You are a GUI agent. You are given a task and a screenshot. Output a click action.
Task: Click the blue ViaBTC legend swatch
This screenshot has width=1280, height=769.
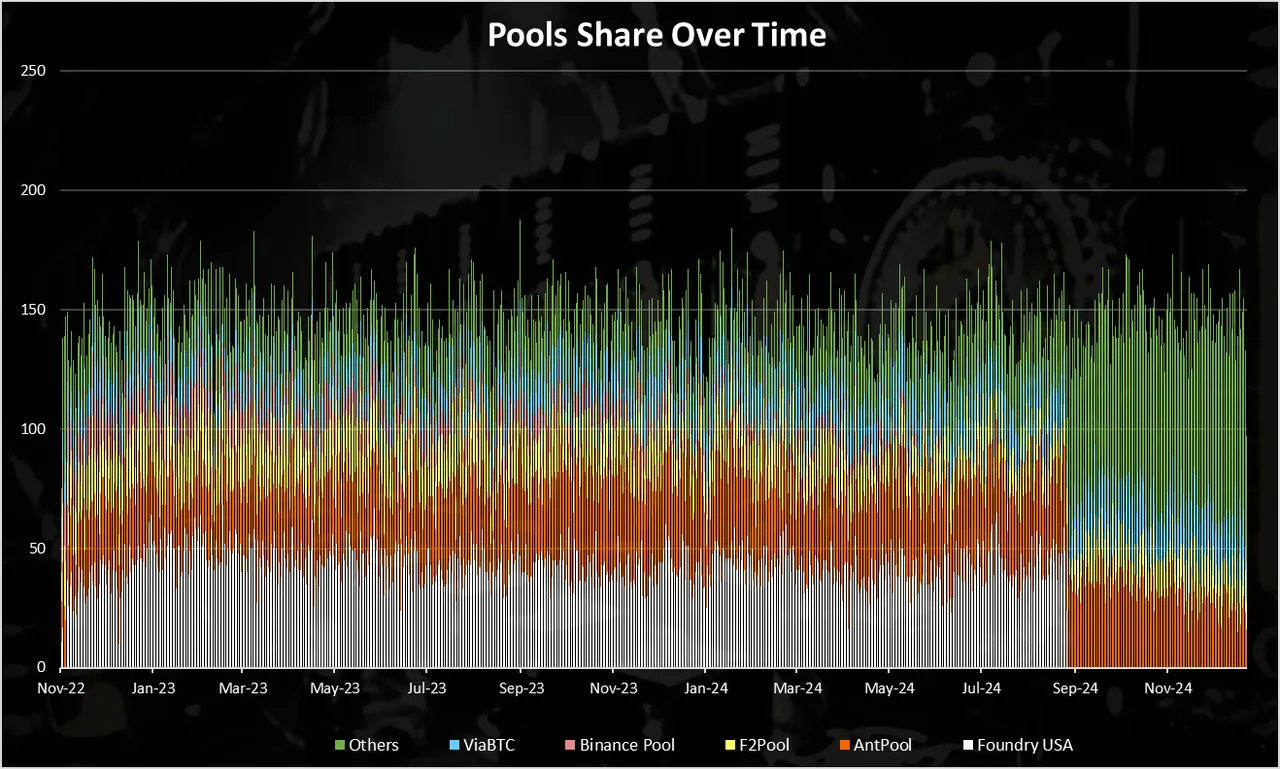click(454, 745)
